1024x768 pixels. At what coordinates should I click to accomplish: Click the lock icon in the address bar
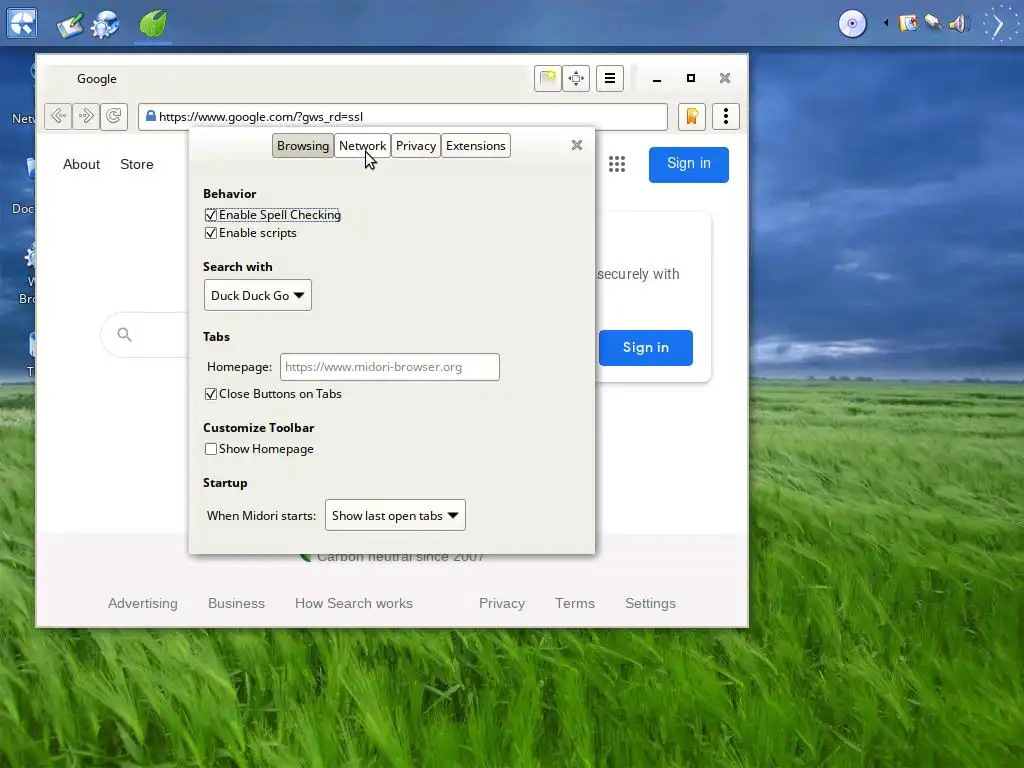(x=150, y=116)
